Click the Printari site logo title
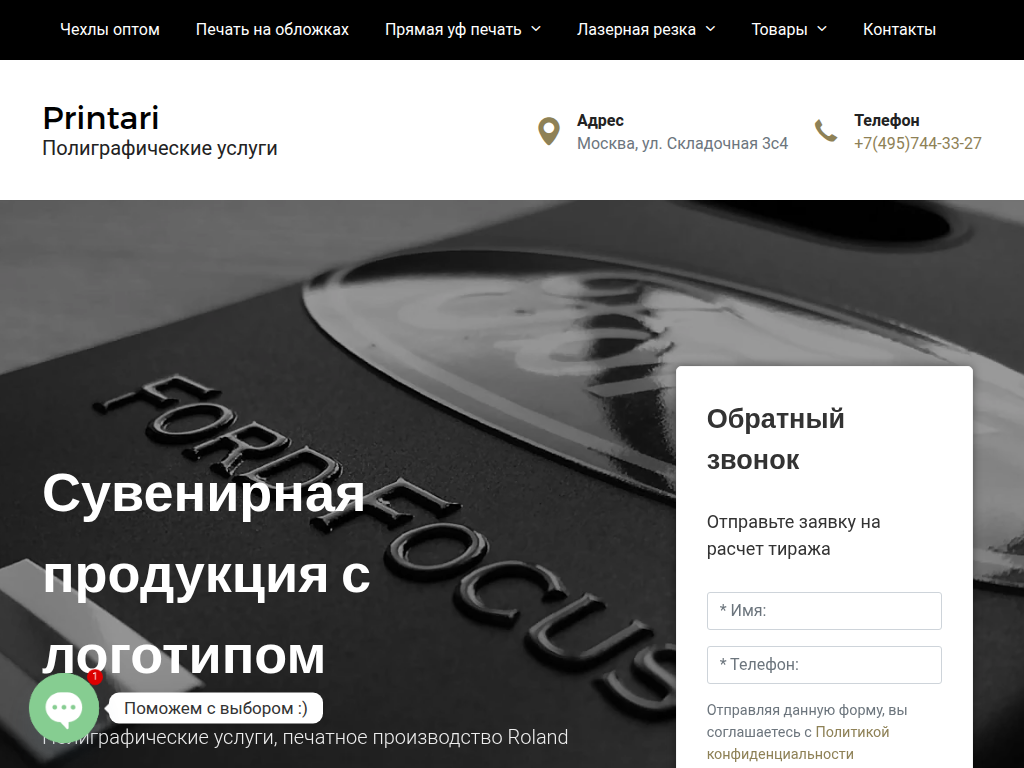 (101, 118)
